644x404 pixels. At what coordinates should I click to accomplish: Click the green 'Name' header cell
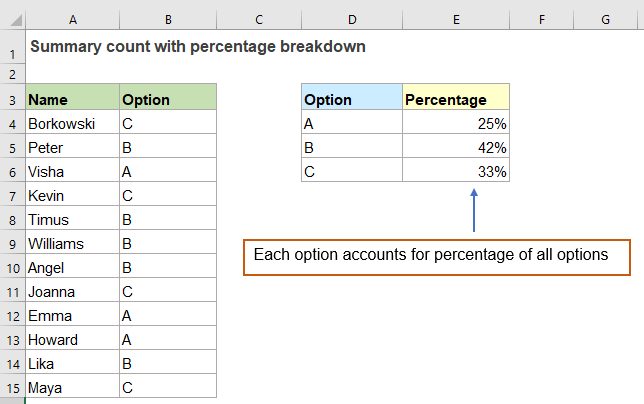[x=71, y=99]
